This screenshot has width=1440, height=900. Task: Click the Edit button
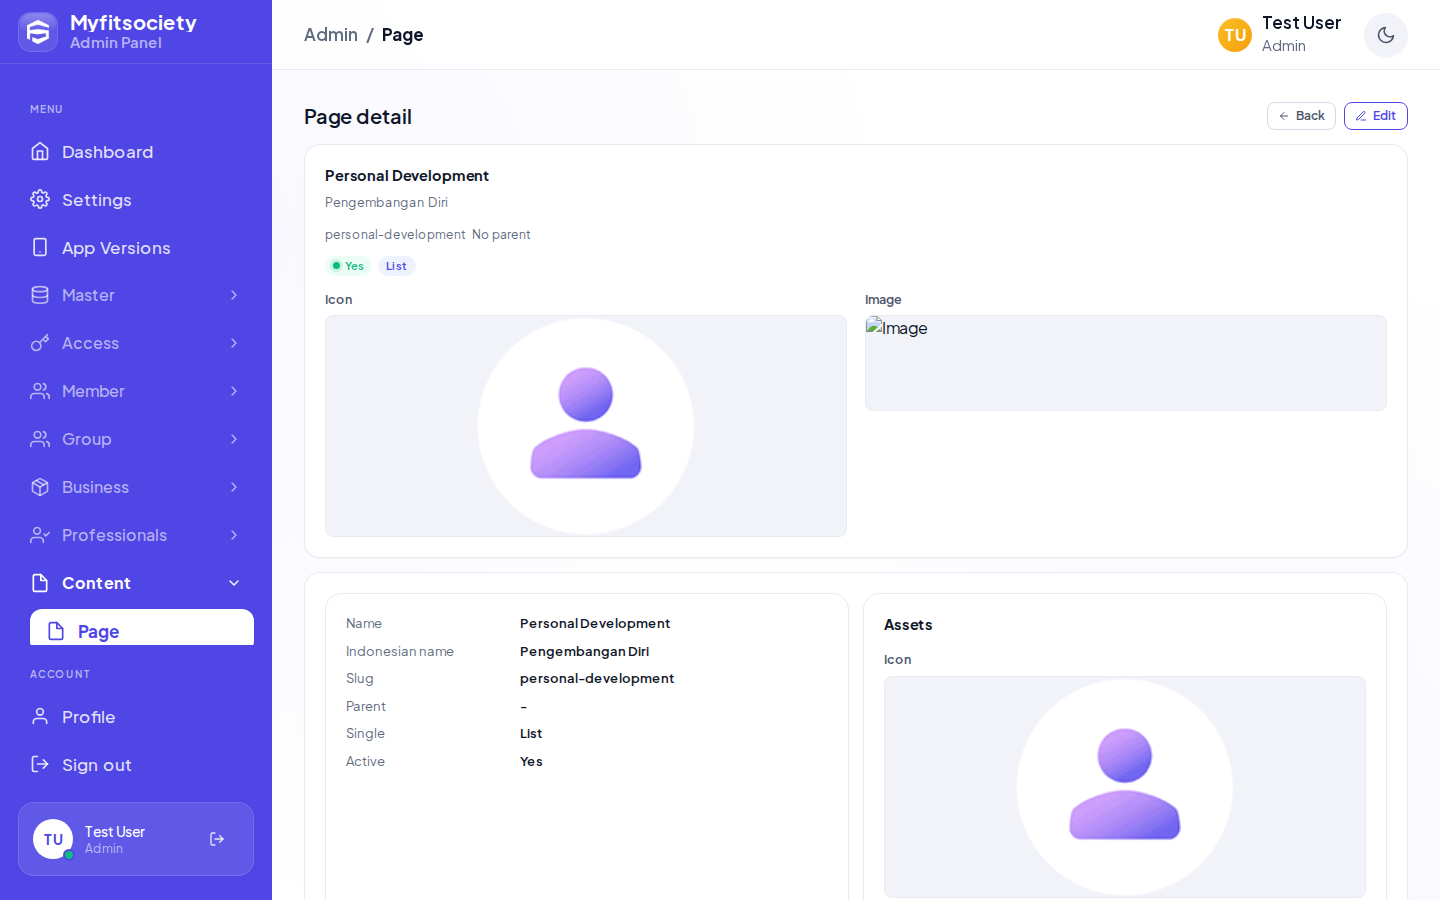point(1376,116)
